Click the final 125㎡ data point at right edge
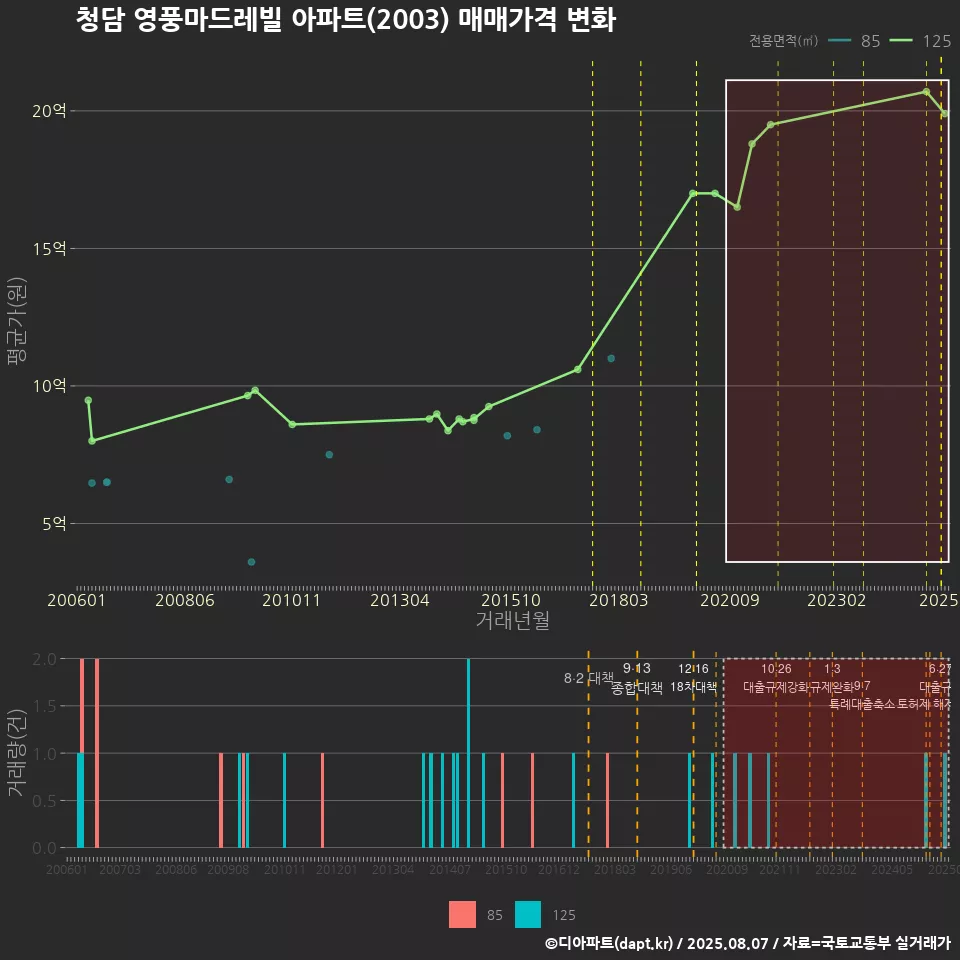This screenshot has width=960, height=960. coord(945,113)
